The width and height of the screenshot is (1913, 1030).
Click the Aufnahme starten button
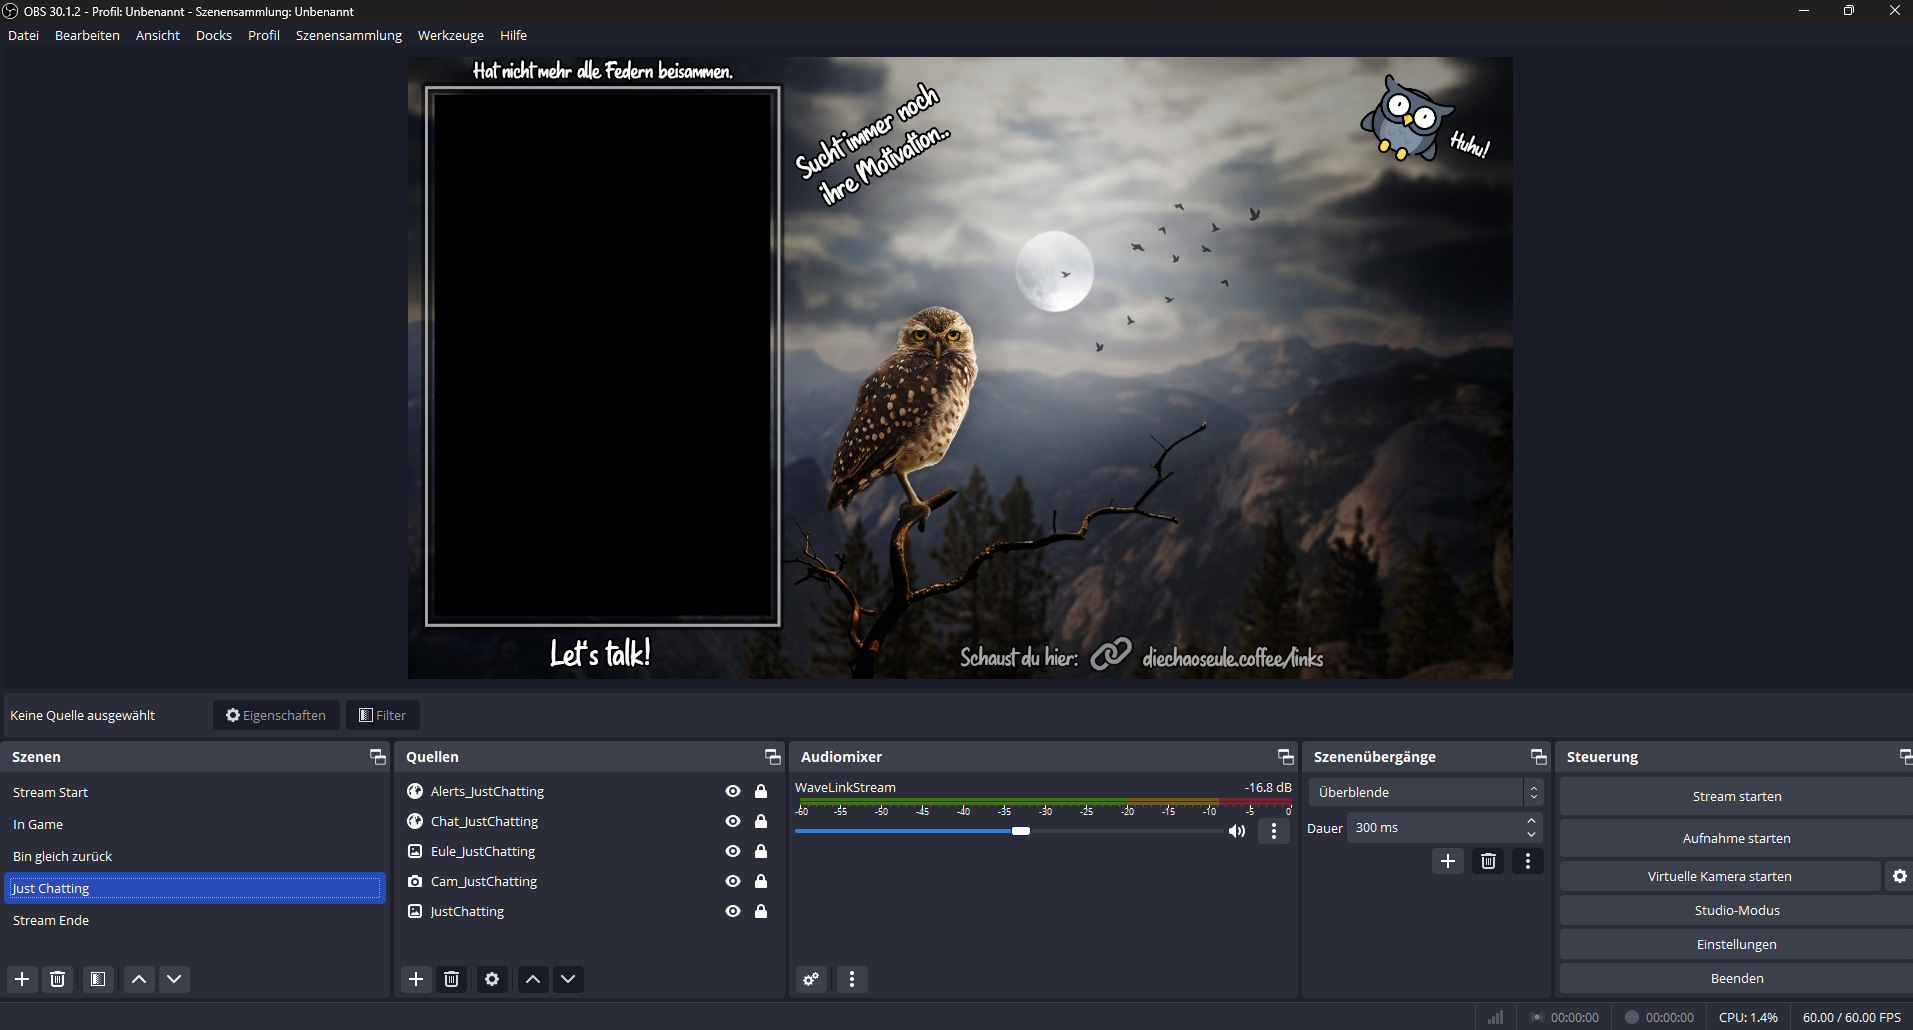tap(1736, 838)
